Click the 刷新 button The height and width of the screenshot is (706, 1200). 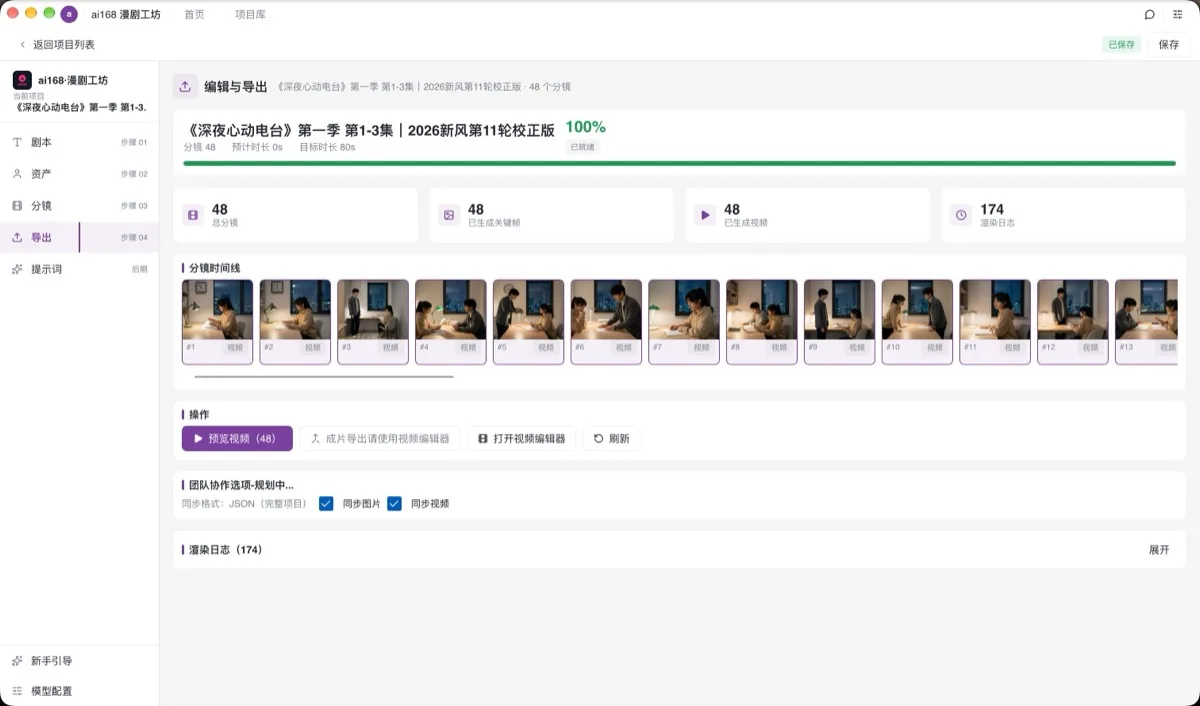pyautogui.click(x=612, y=438)
